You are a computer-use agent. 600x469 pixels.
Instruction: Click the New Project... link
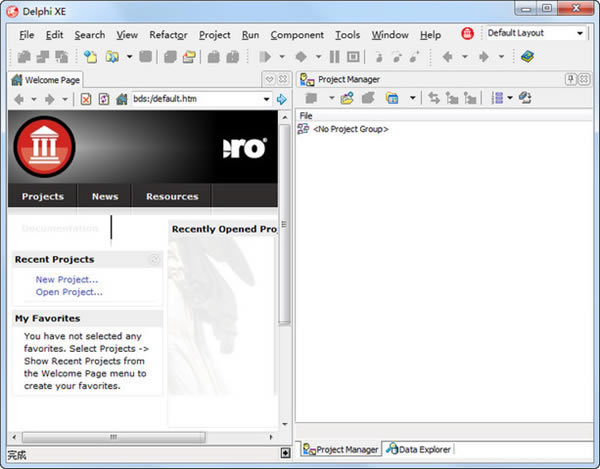point(67,280)
